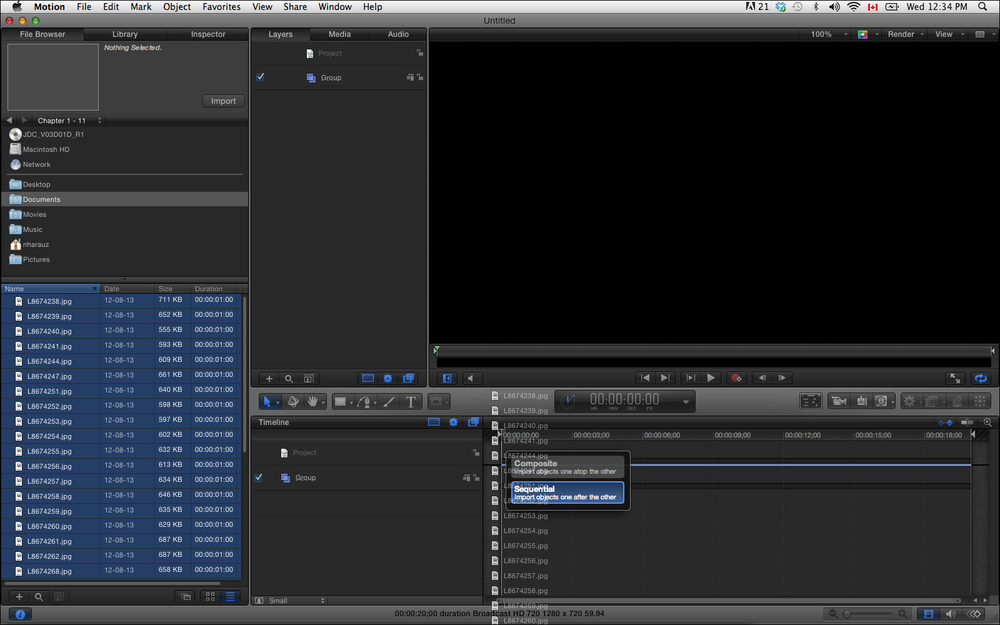Select the Text tool in toolbar

410,401
